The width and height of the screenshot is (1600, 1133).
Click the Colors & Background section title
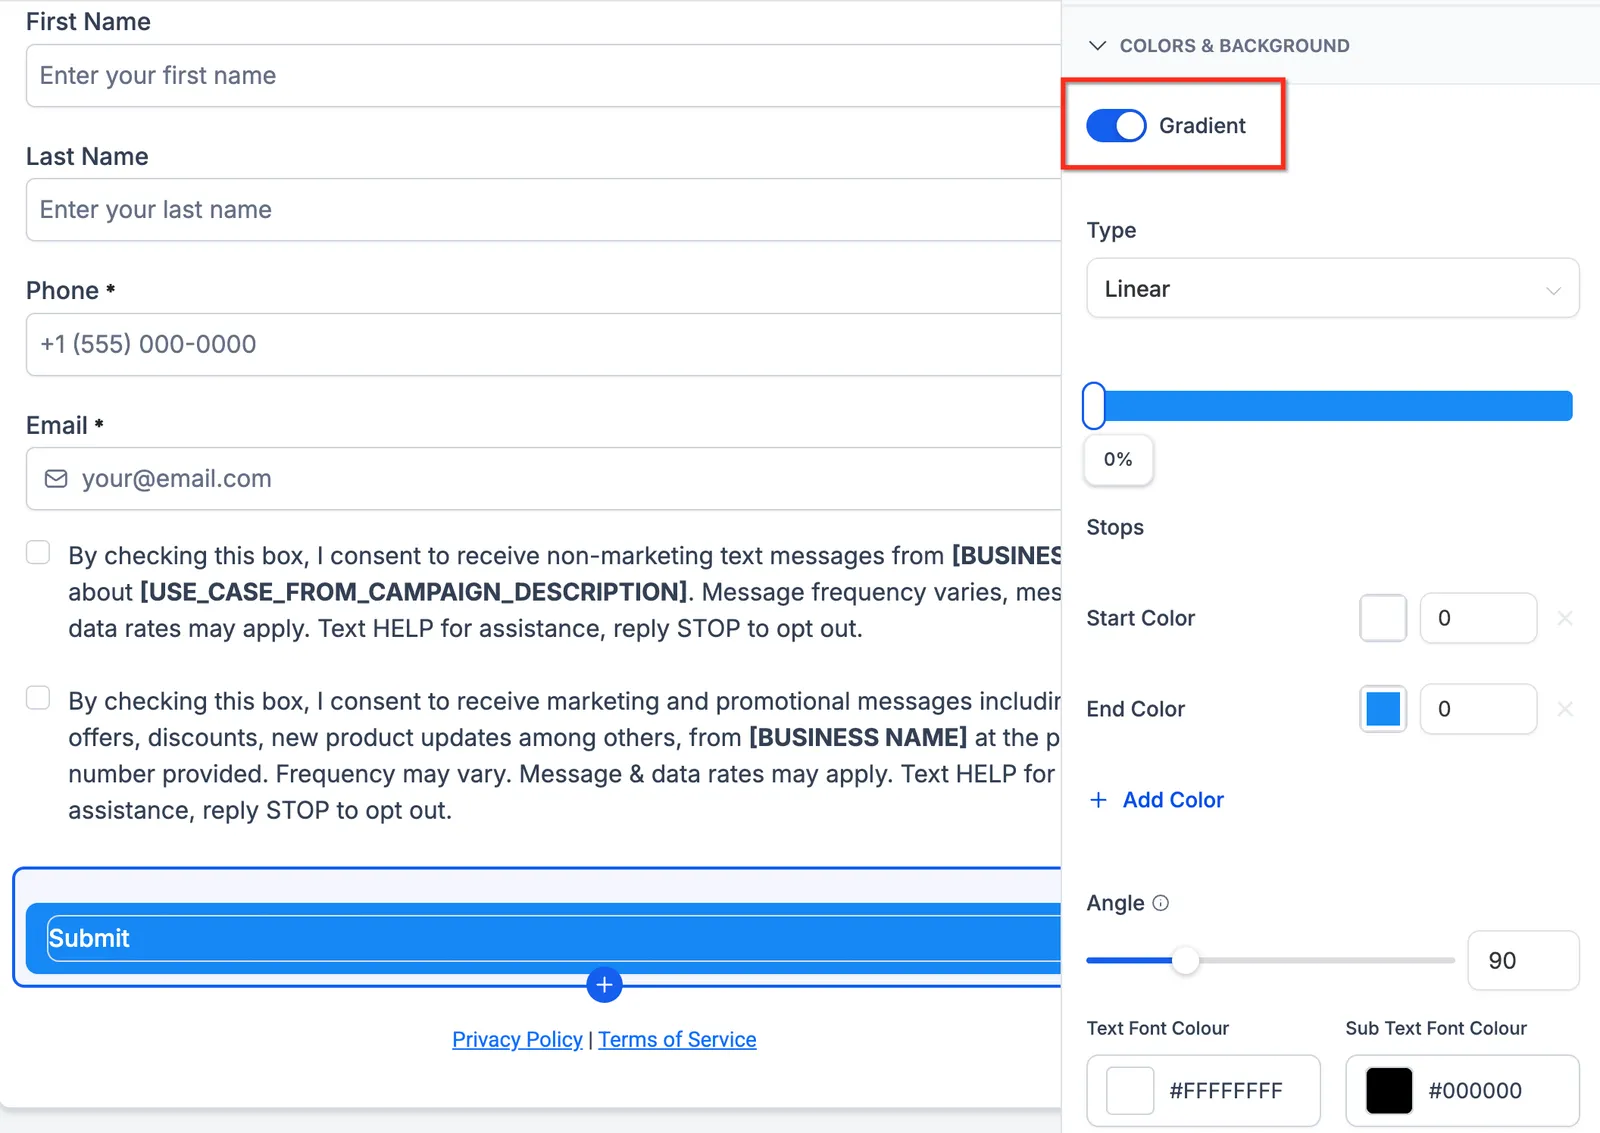(1234, 46)
